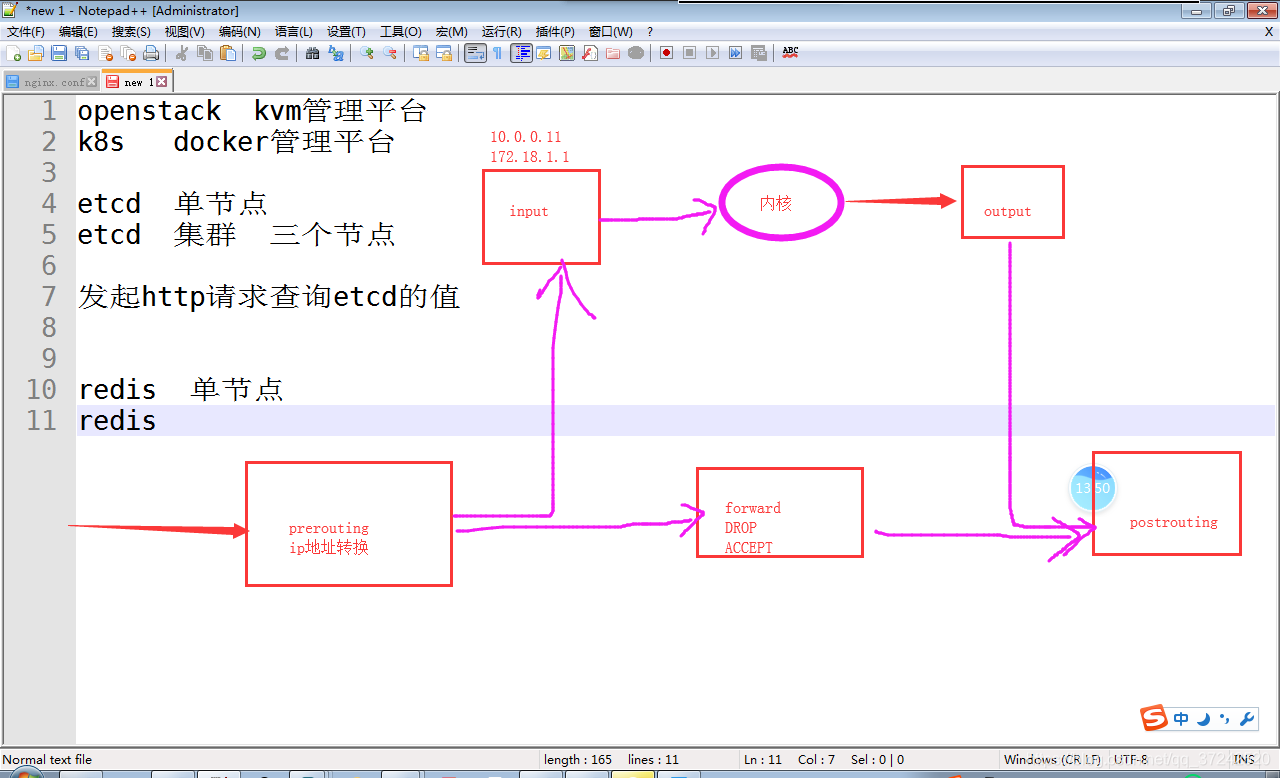Screen dimensions: 1280x778
Task: Open Sogou wrench settings icon
Action: (x=1246, y=719)
